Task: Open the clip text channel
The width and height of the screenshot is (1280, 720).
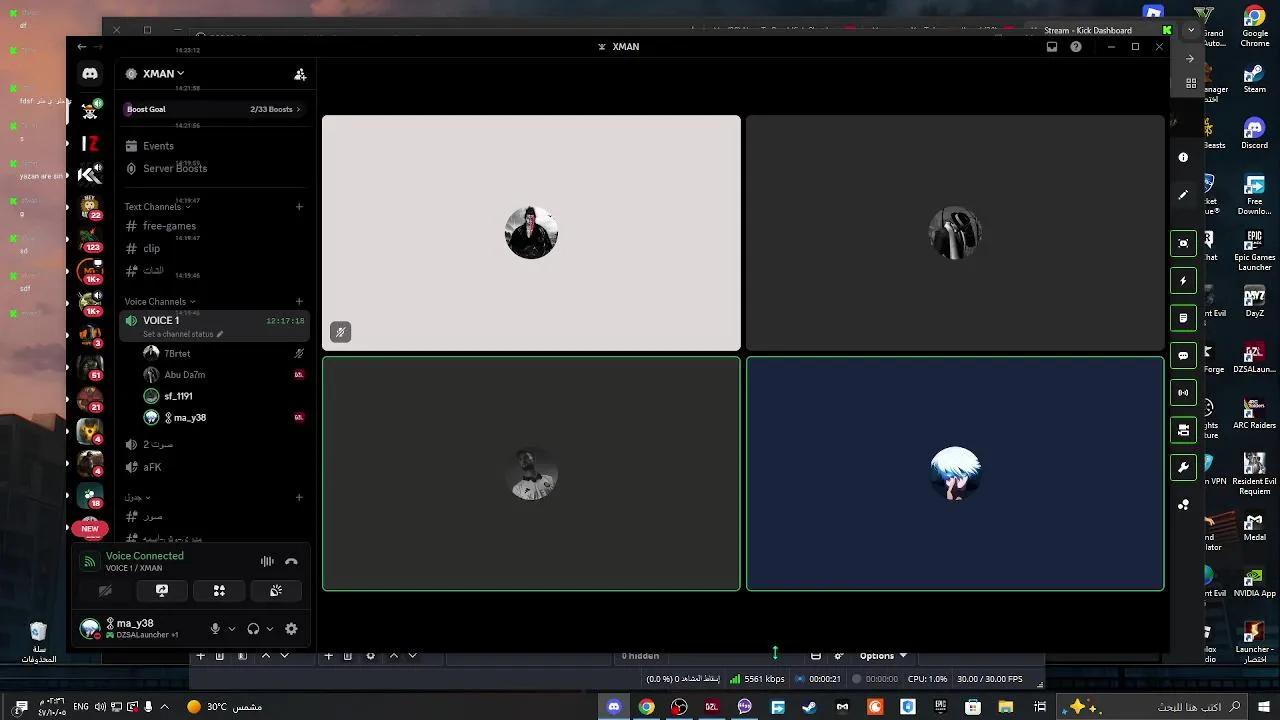Action: [151, 249]
